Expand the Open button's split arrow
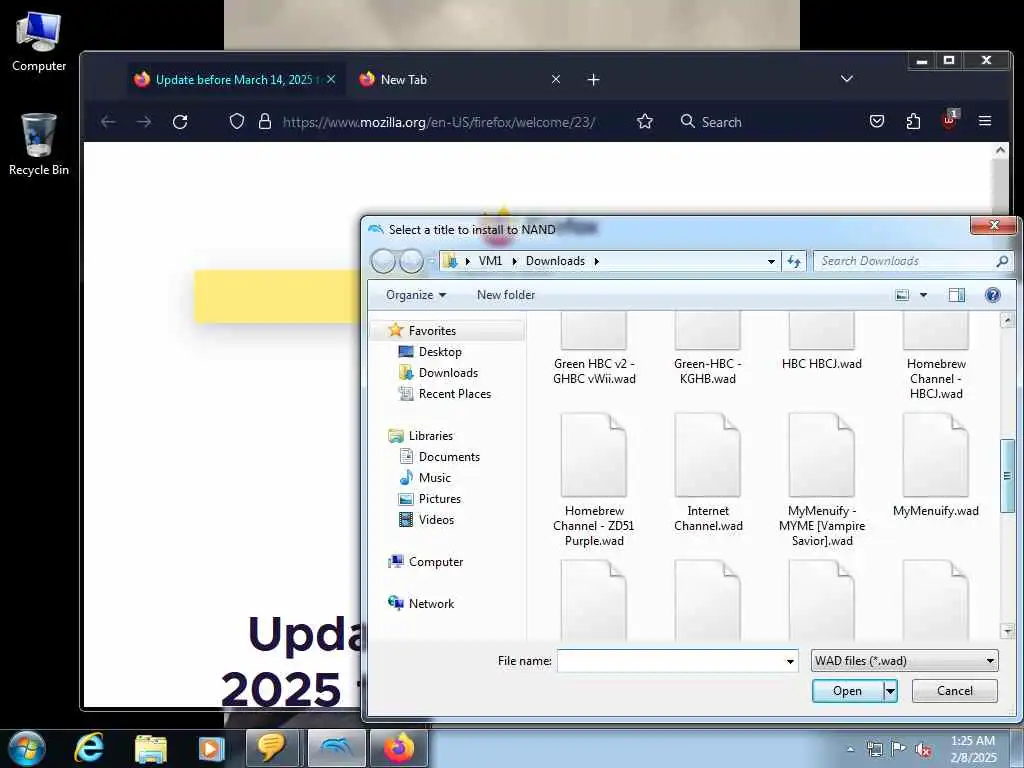The height and width of the screenshot is (768, 1024). click(x=890, y=691)
